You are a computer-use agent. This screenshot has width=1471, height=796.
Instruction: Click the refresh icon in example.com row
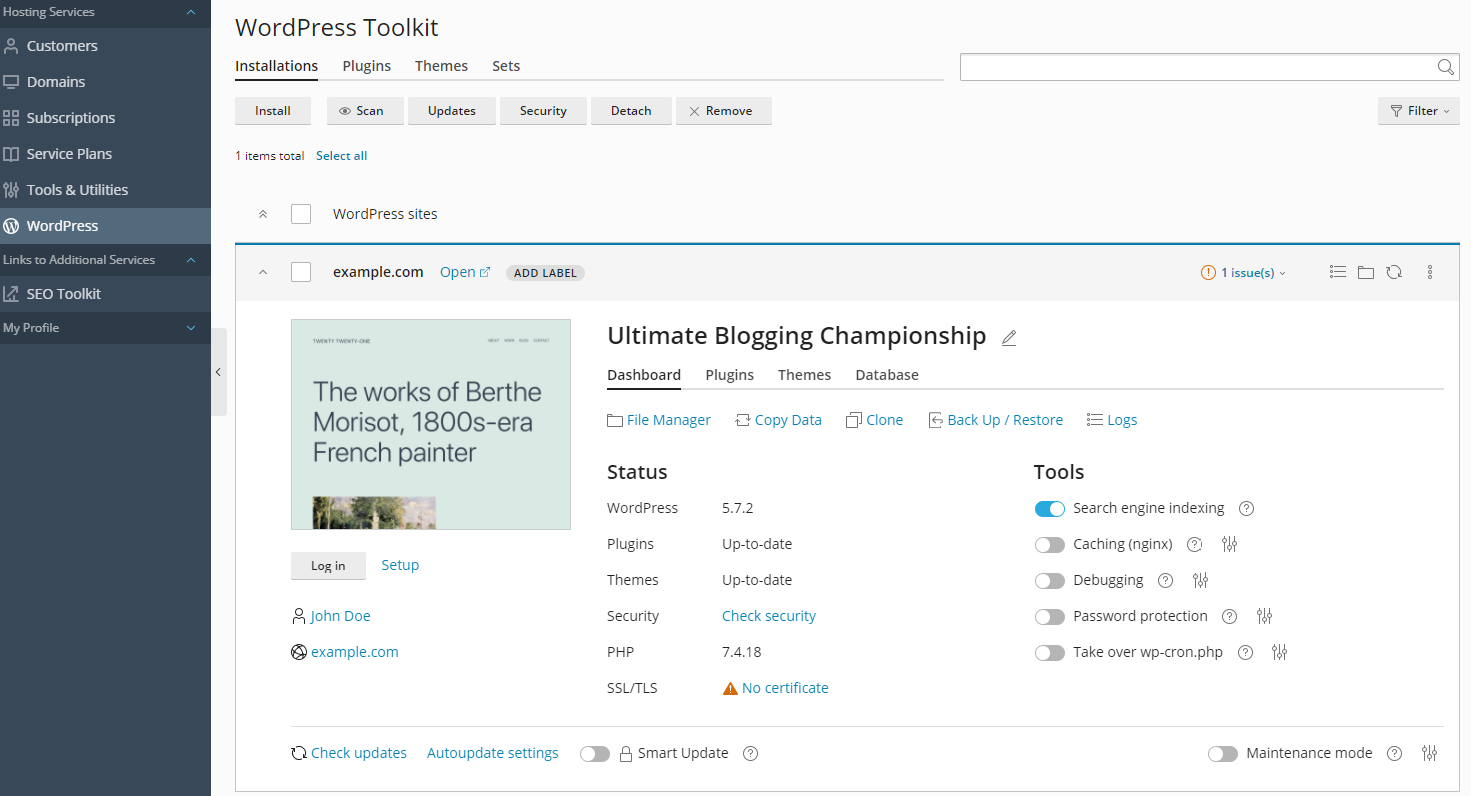(1394, 272)
